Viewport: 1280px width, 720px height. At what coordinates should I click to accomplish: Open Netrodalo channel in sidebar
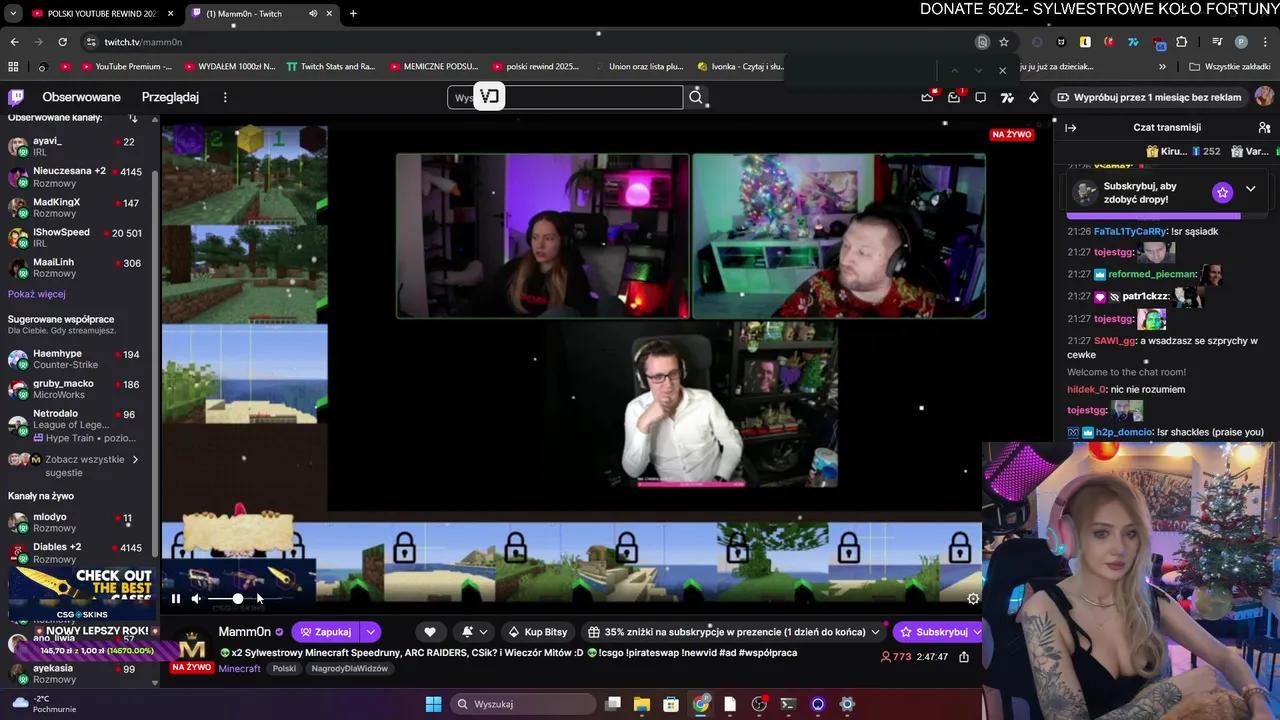pos(78,424)
